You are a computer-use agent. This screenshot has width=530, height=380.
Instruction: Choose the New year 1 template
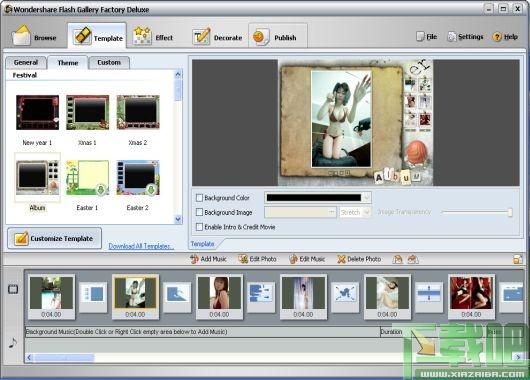(38, 113)
